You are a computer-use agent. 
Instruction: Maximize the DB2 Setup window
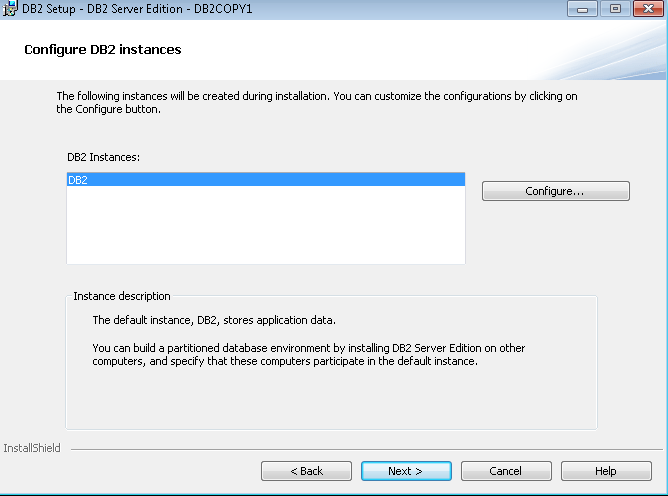(615, 9)
